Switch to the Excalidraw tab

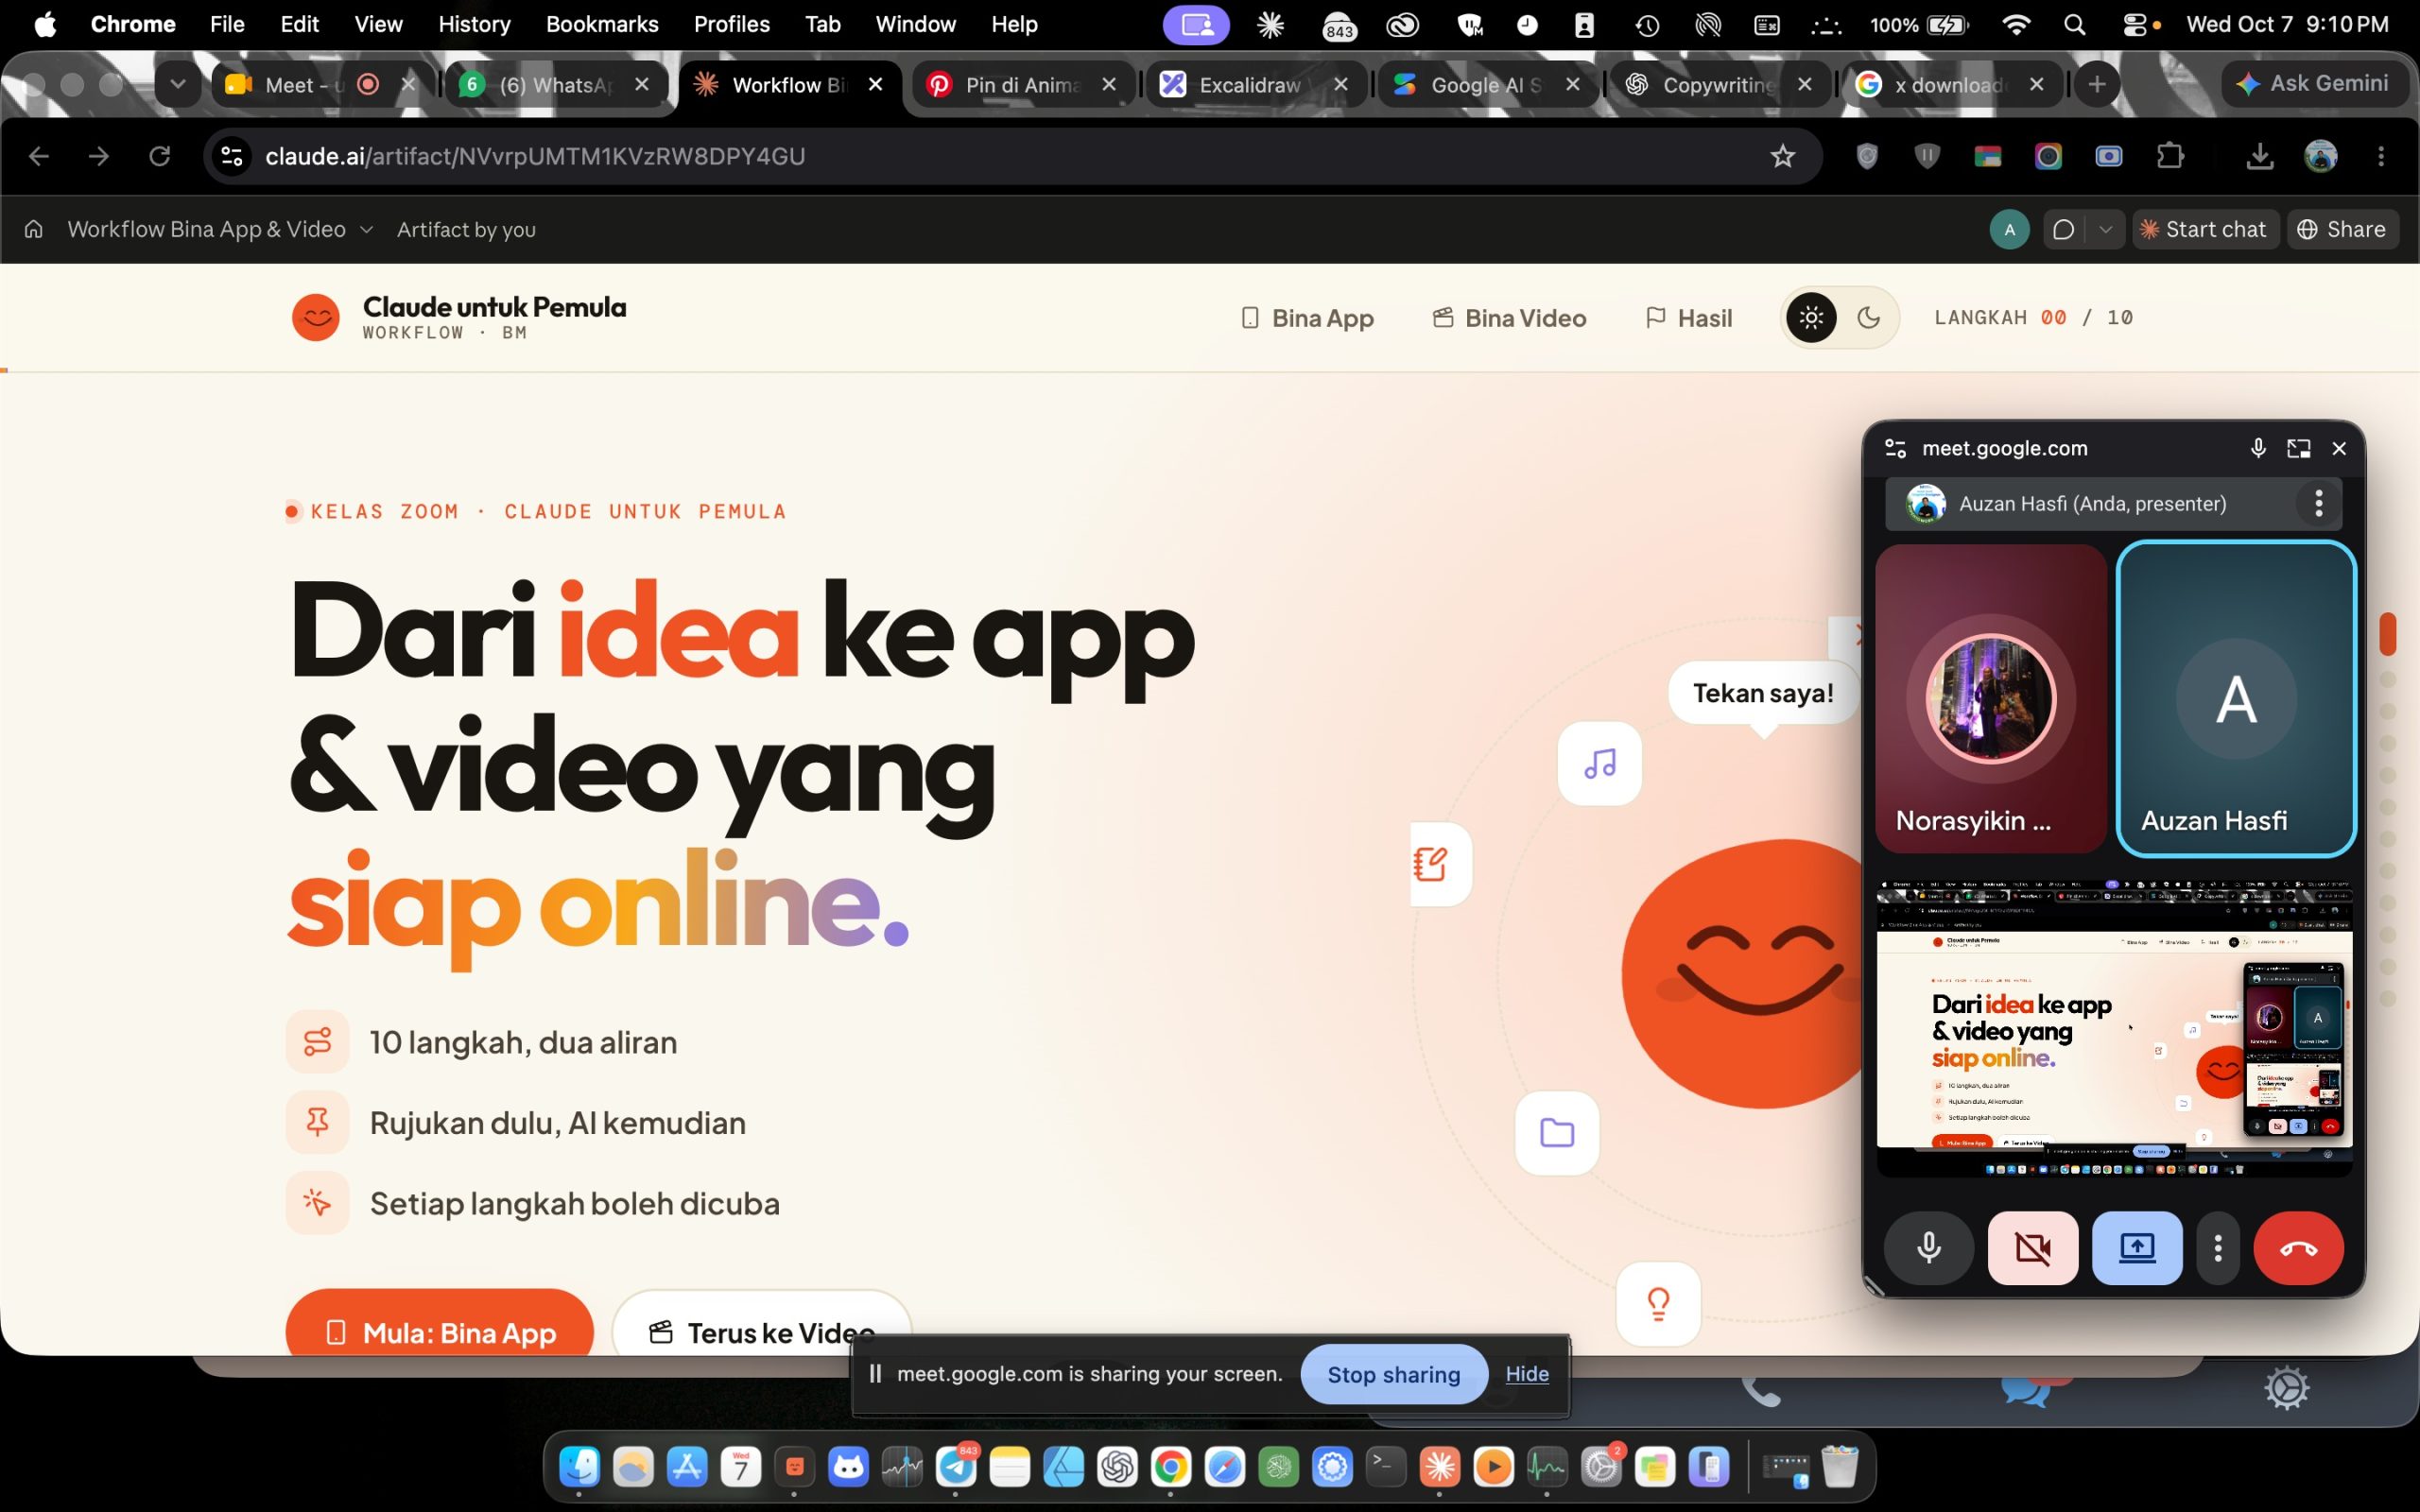coord(1254,85)
